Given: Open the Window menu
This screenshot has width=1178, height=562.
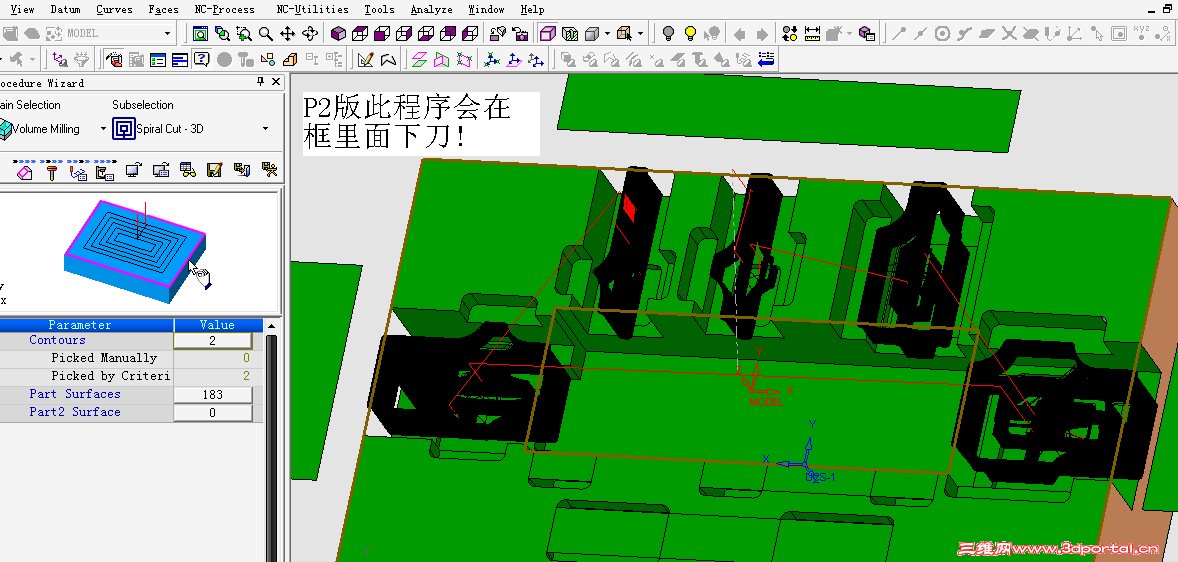Looking at the screenshot, I should tap(486, 10).
